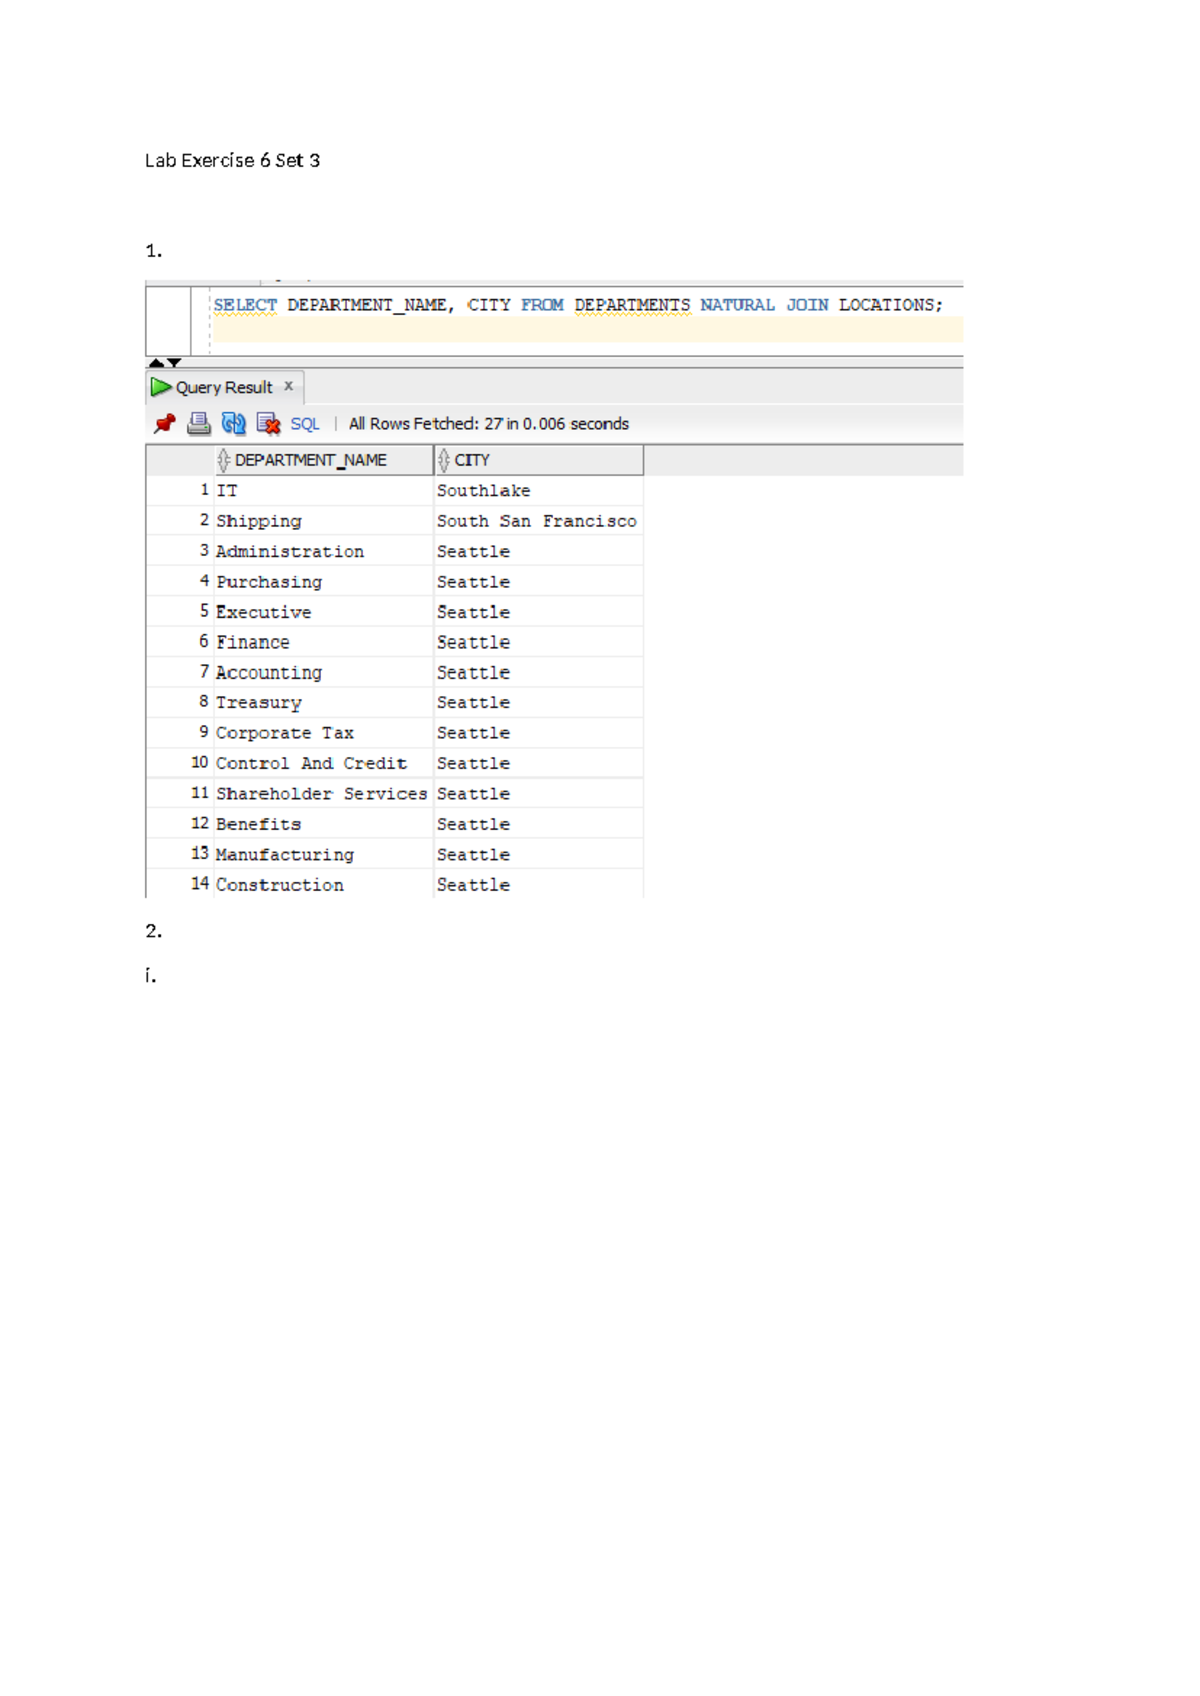The height and width of the screenshot is (1696, 1200).
Task: Close the Query Result tab
Action: pos(288,386)
